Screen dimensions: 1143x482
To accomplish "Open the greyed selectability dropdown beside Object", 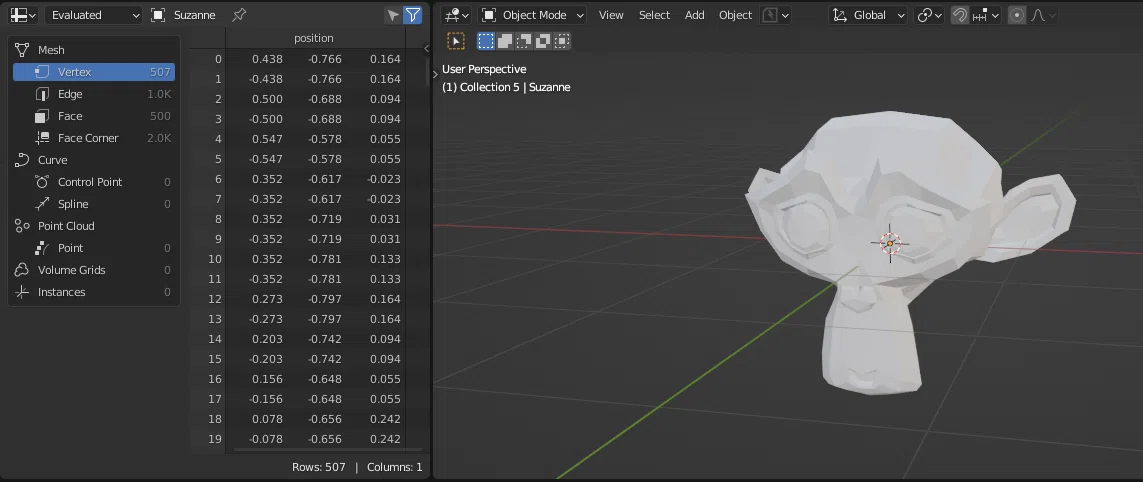I will [x=776, y=15].
